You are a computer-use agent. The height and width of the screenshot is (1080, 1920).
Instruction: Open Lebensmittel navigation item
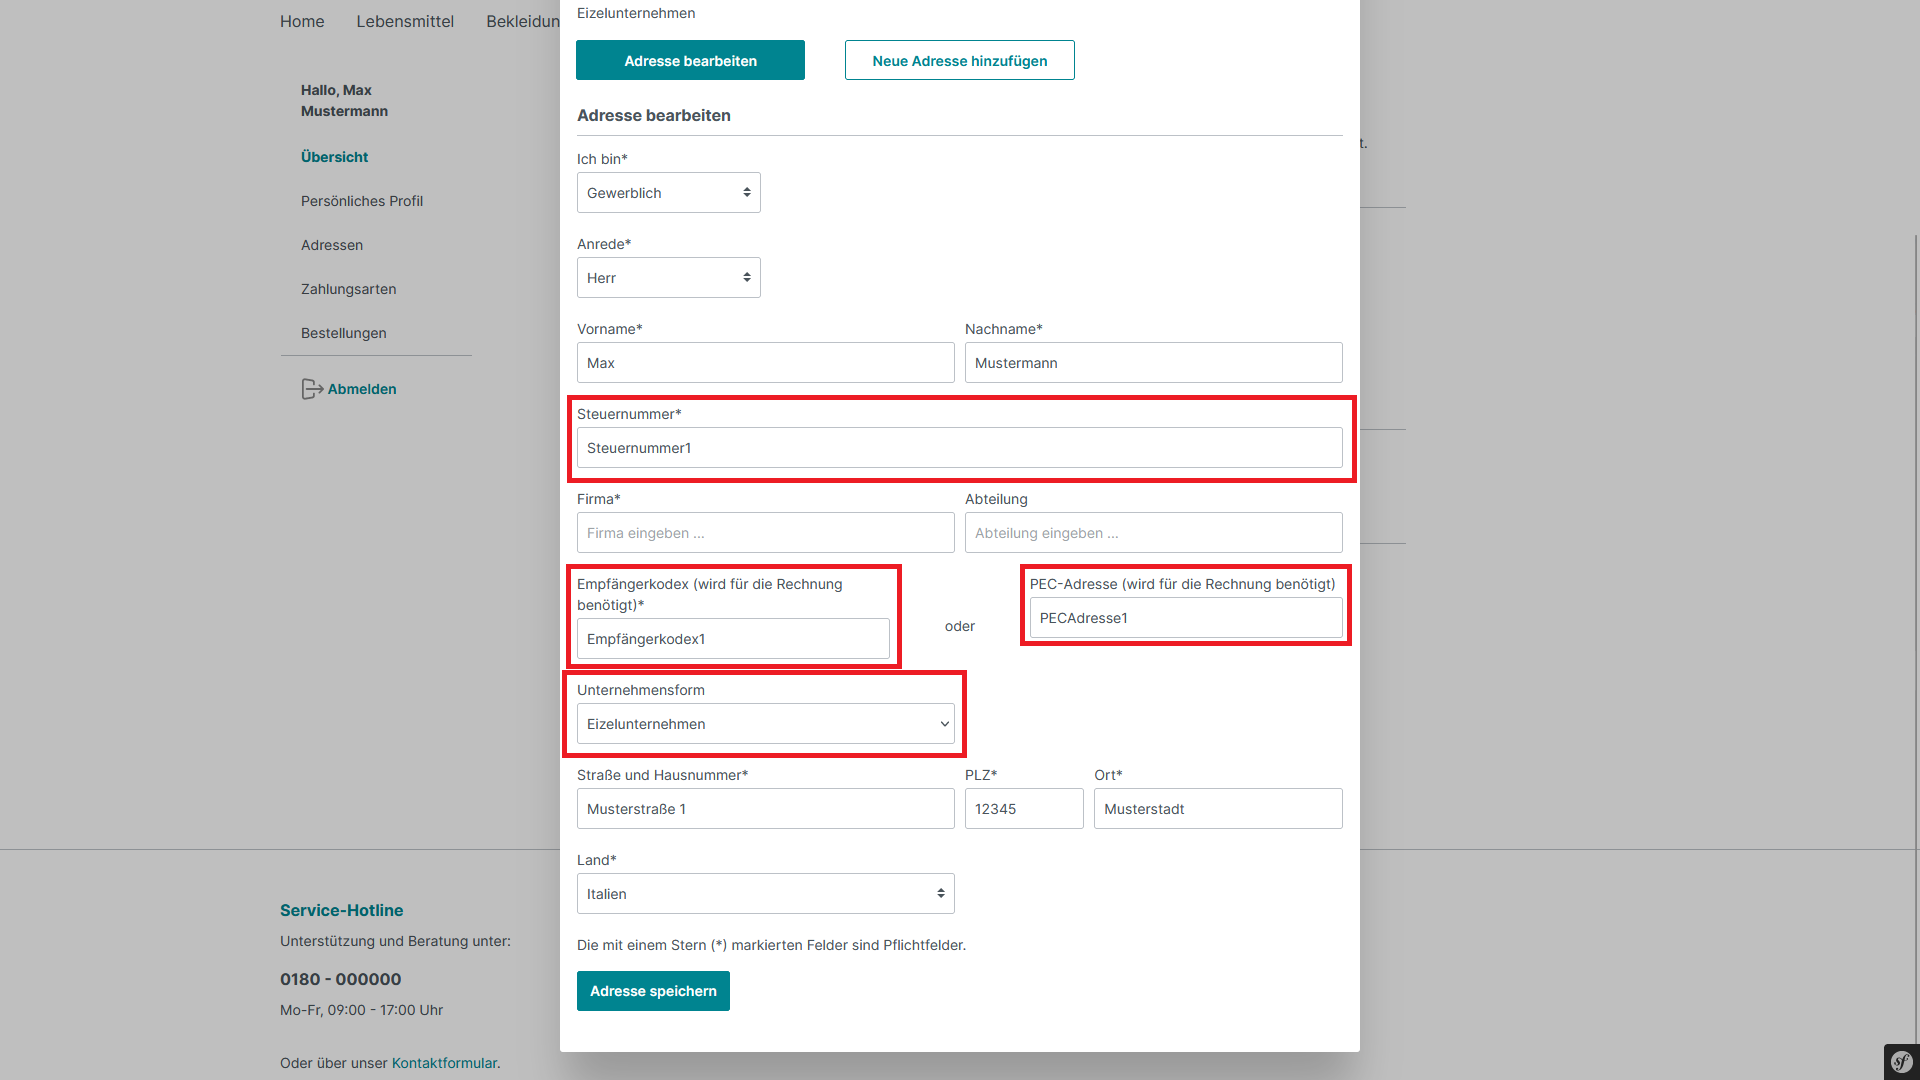coord(405,21)
